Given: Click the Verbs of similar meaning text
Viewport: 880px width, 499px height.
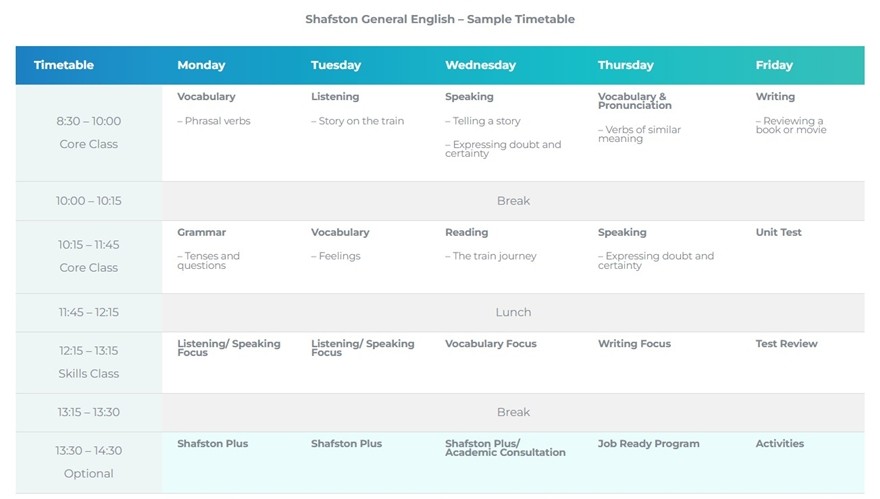Looking at the screenshot, I should (640, 134).
